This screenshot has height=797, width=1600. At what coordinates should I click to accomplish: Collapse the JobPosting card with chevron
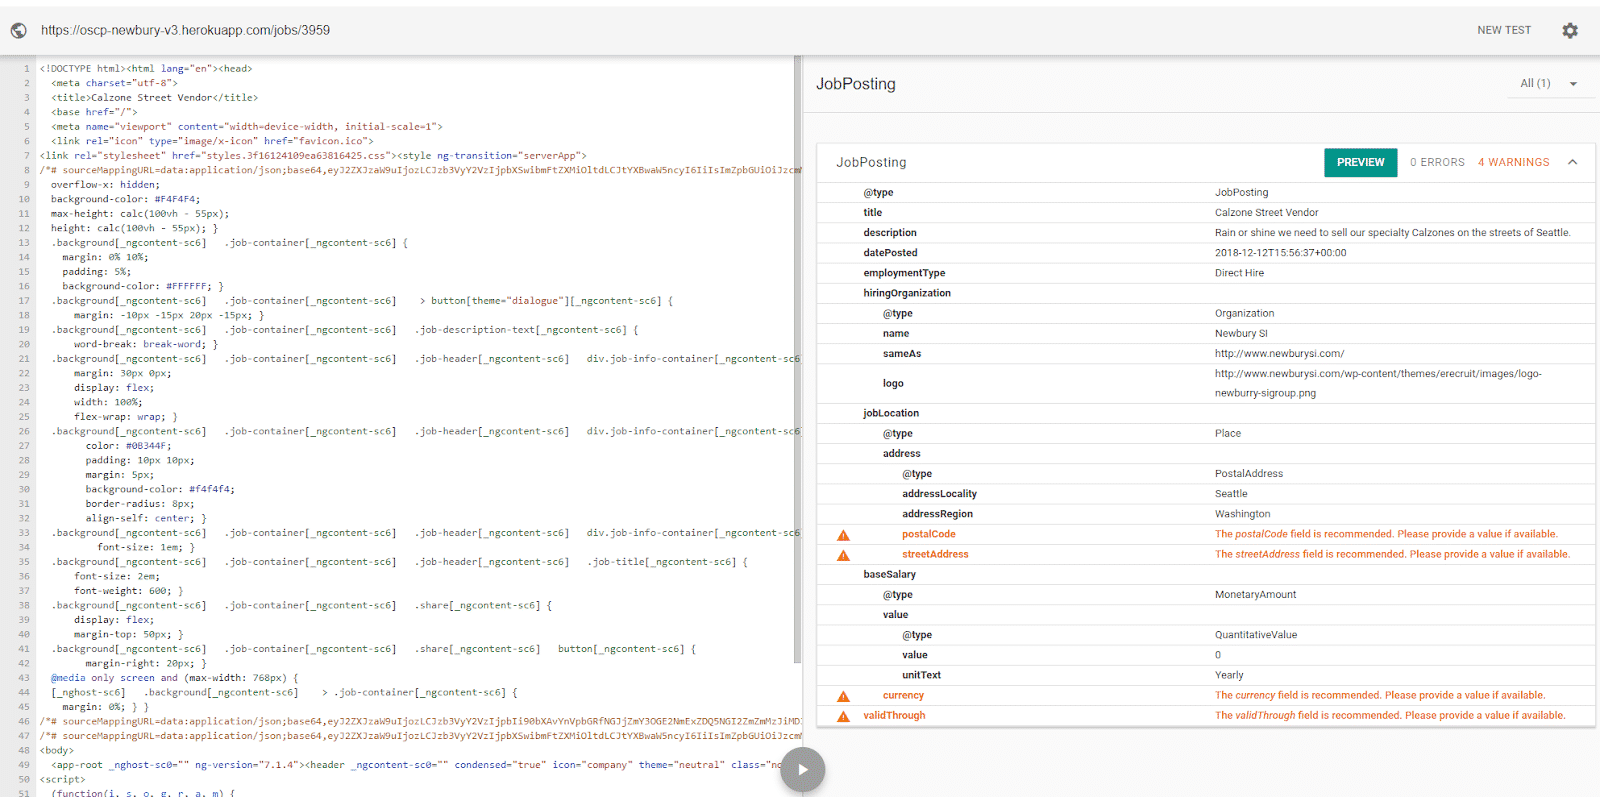[x=1572, y=162]
